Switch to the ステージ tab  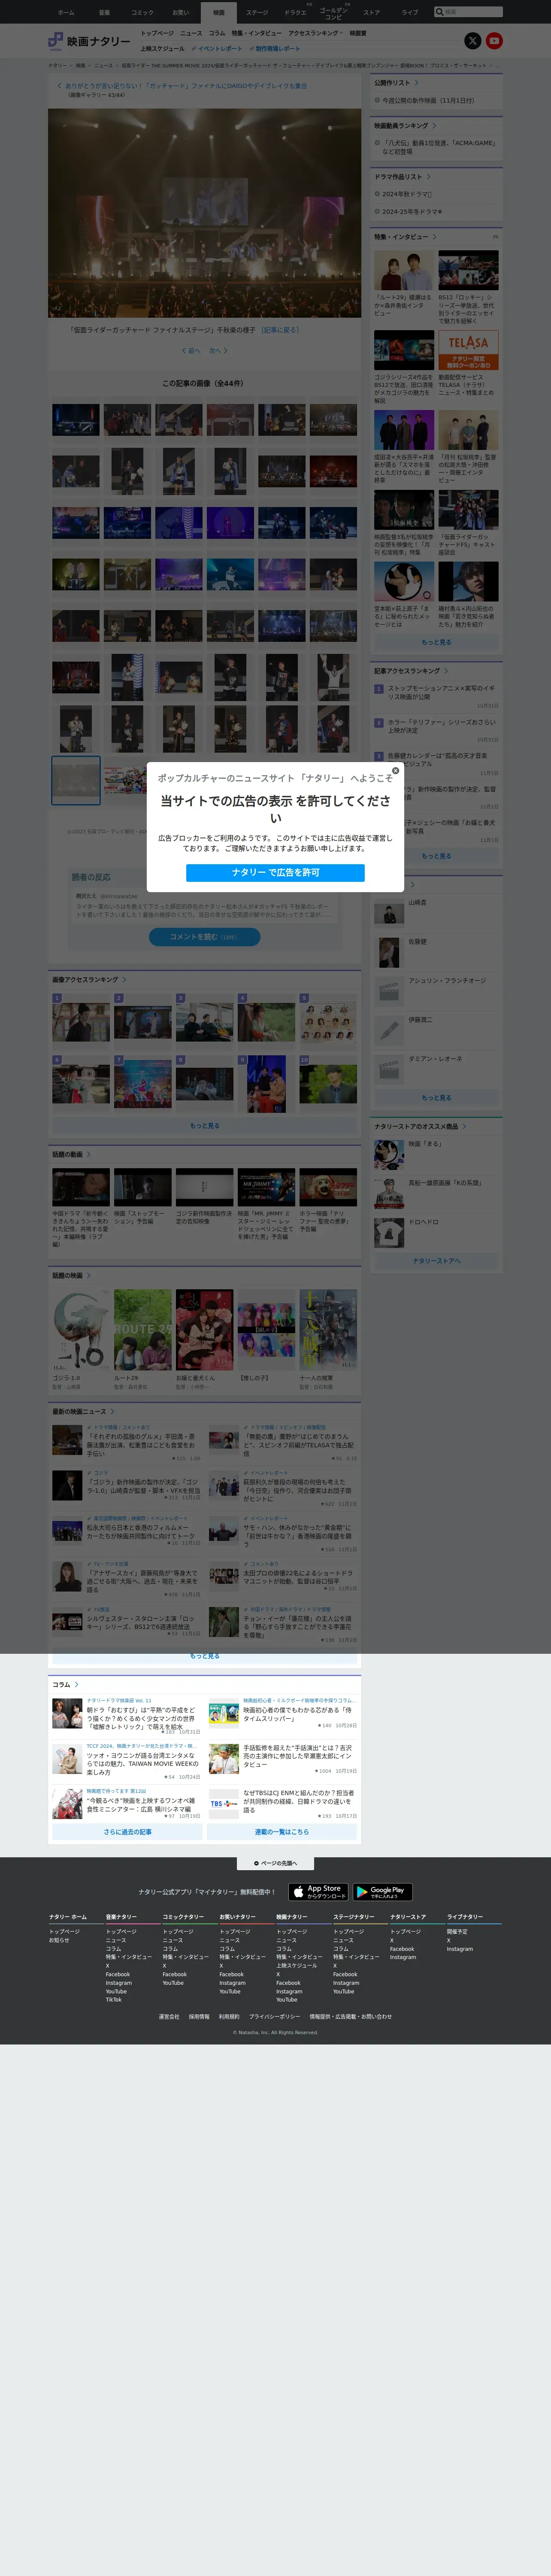click(257, 12)
